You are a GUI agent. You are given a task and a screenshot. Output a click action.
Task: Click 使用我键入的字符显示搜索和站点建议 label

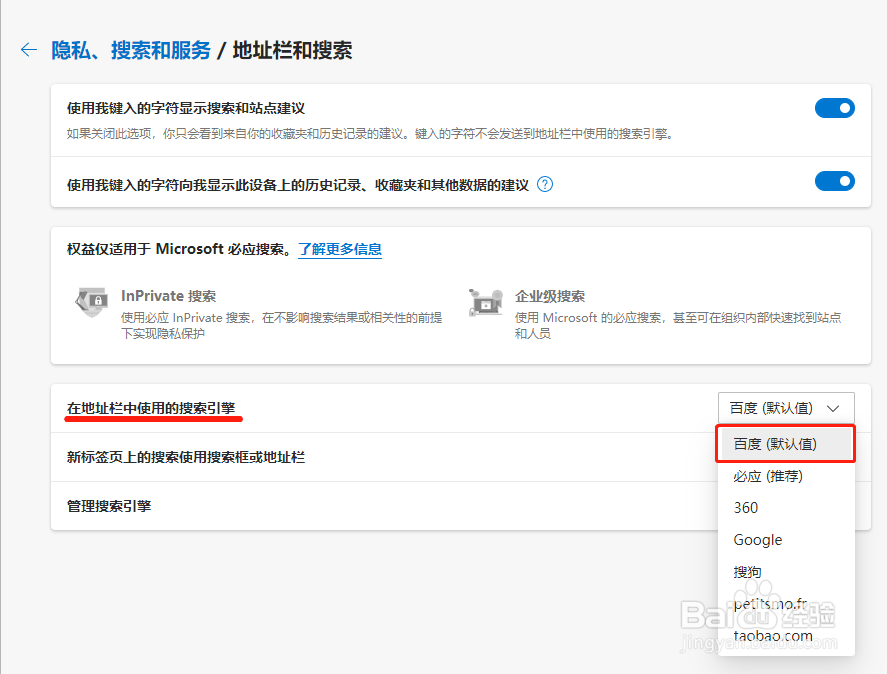click(186, 108)
